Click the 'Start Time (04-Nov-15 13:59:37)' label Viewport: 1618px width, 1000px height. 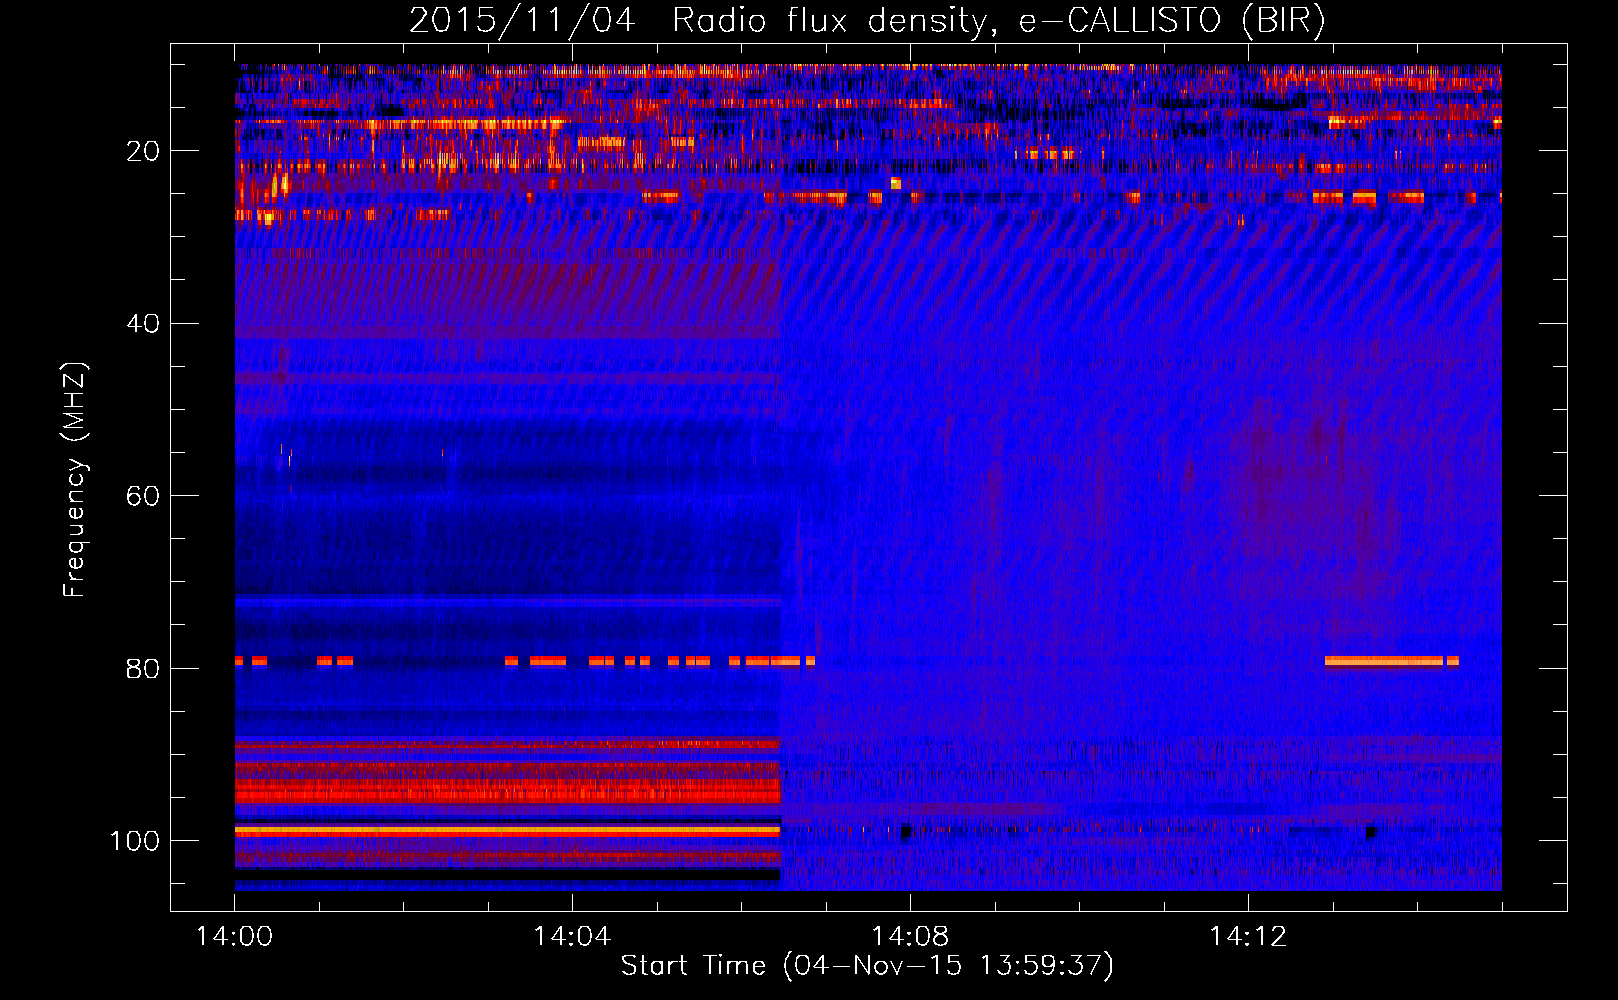click(x=867, y=965)
